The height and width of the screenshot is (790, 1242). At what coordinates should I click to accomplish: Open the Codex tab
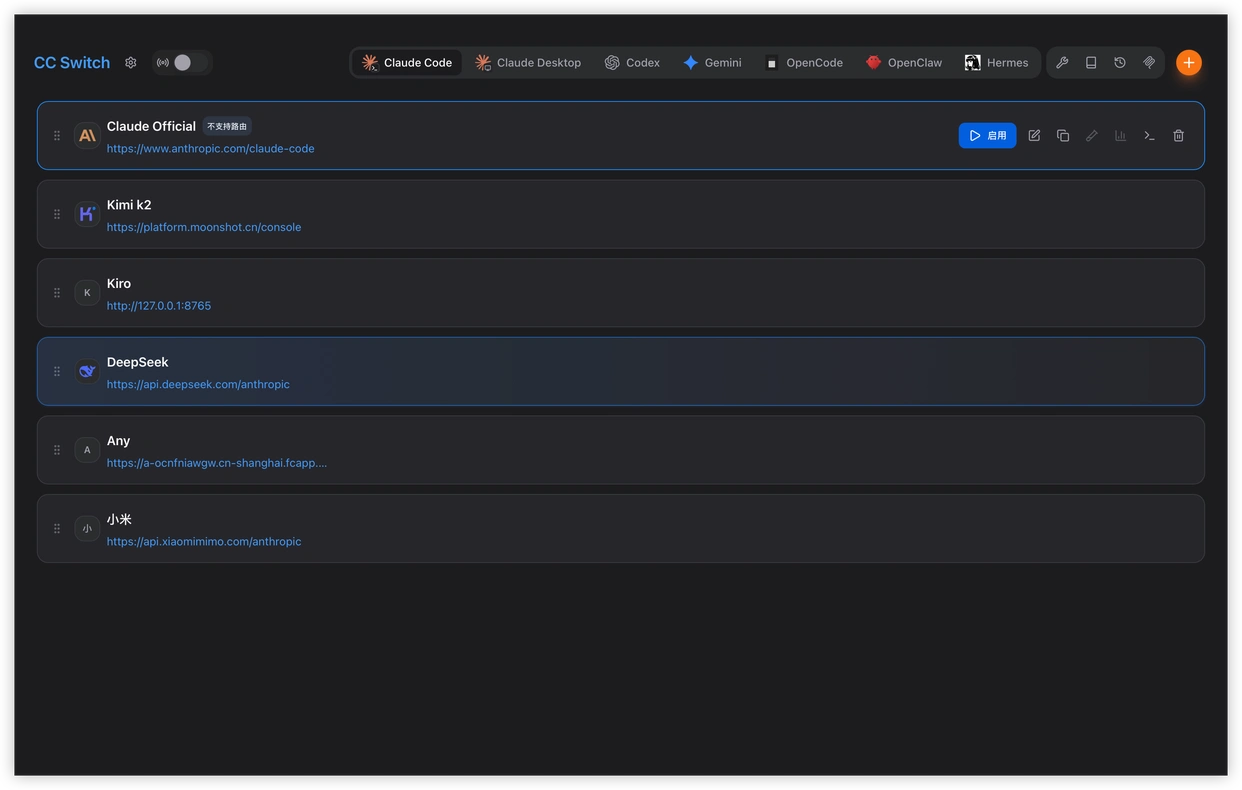[632, 62]
